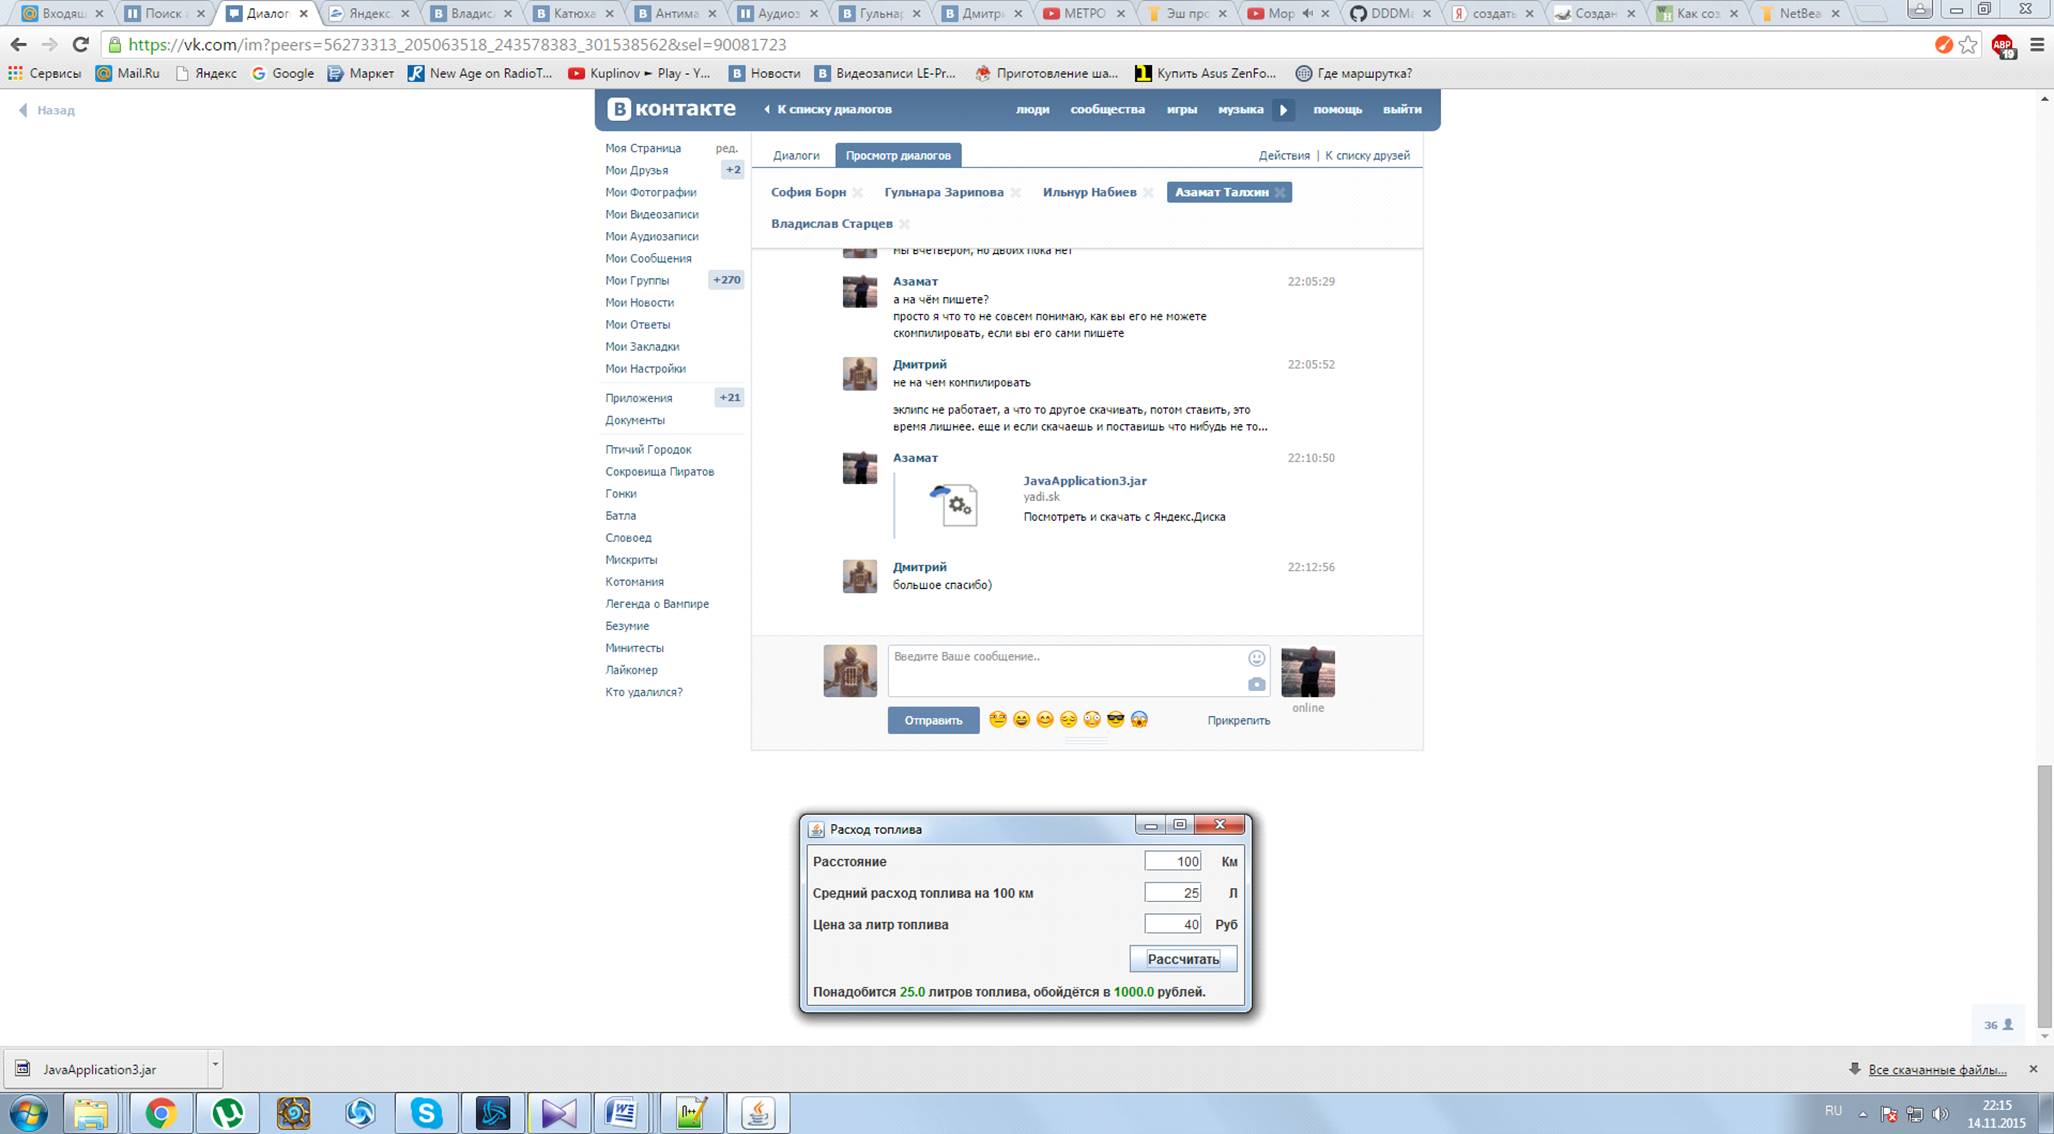Reload the page with the refresh icon
The image size is (2054, 1134).
(81, 45)
